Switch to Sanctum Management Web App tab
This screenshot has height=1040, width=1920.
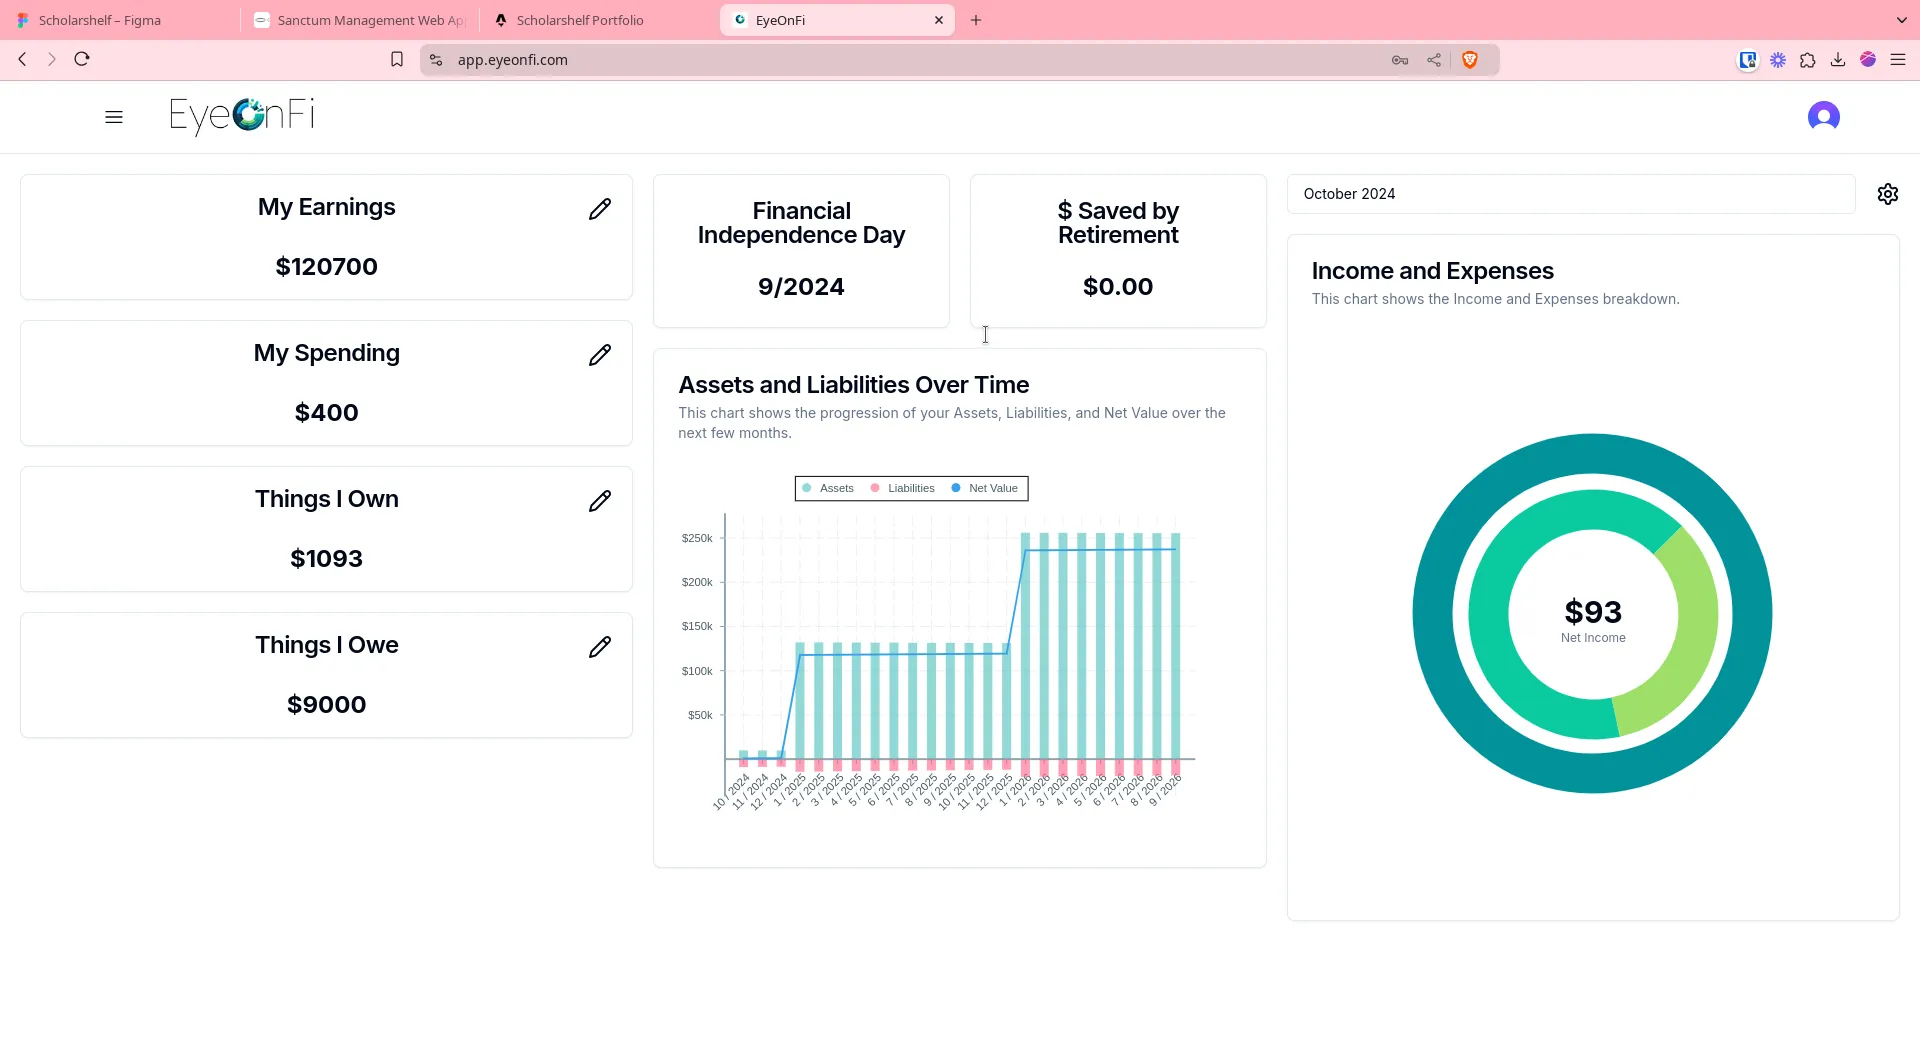pos(360,20)
